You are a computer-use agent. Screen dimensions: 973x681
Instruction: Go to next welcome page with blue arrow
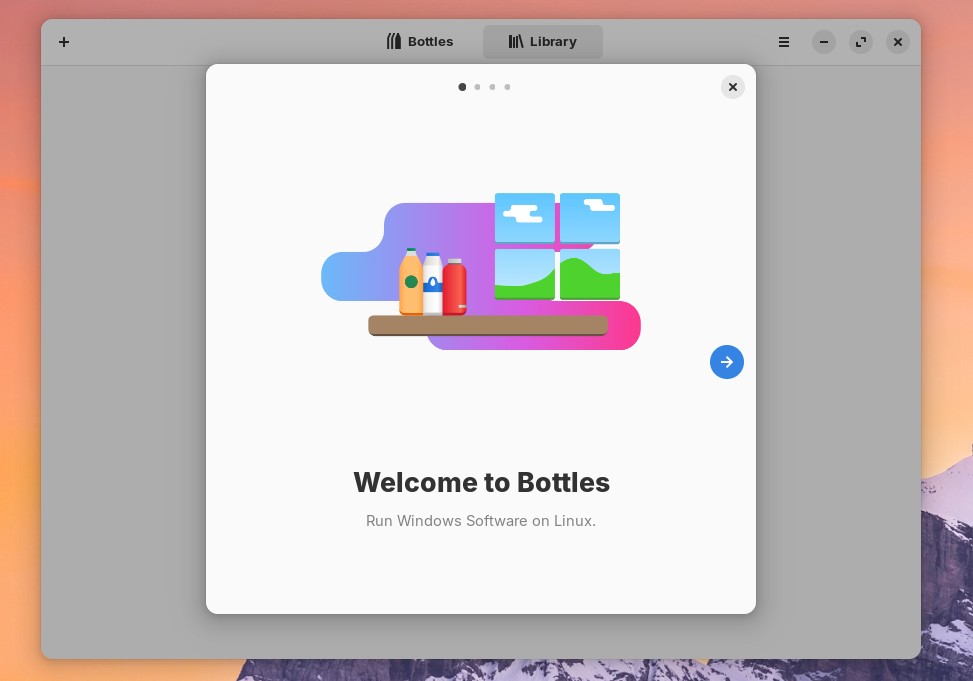[727, 362]
